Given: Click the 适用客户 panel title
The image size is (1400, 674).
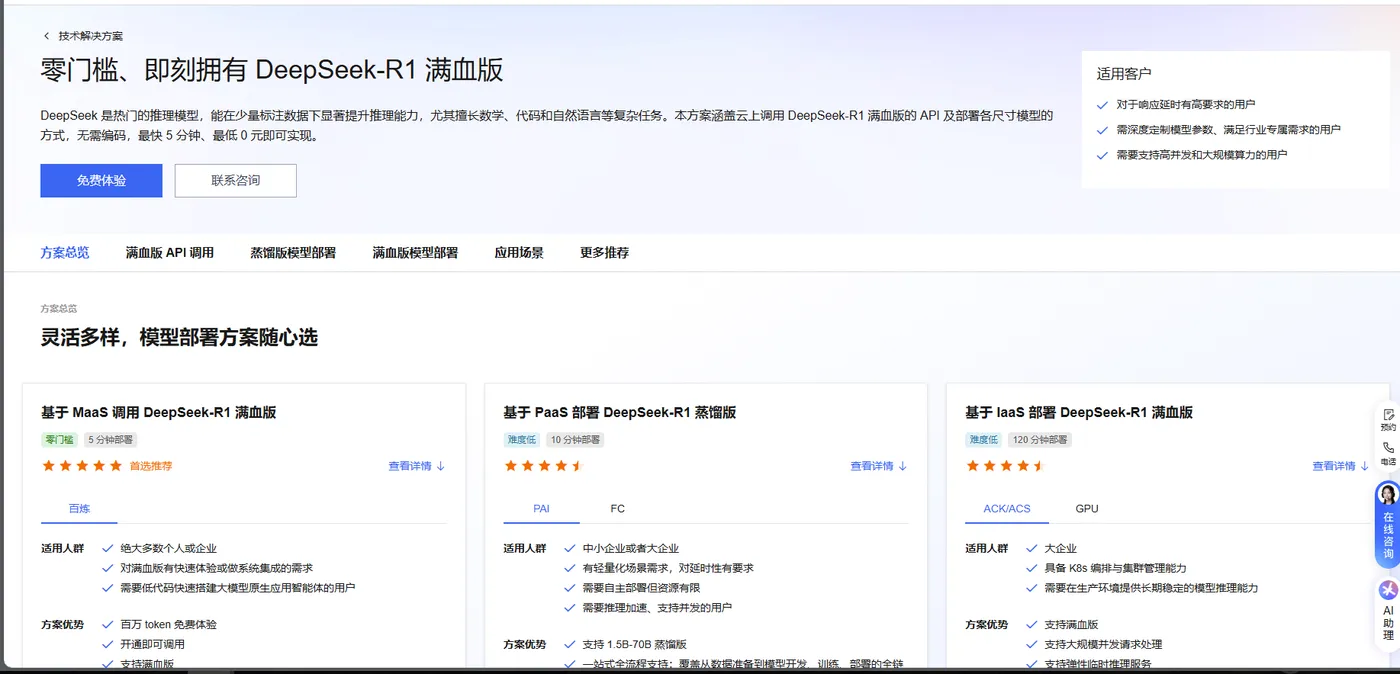Looking at the screenshot, I should pyautogui.click(x=1124, y=74).
